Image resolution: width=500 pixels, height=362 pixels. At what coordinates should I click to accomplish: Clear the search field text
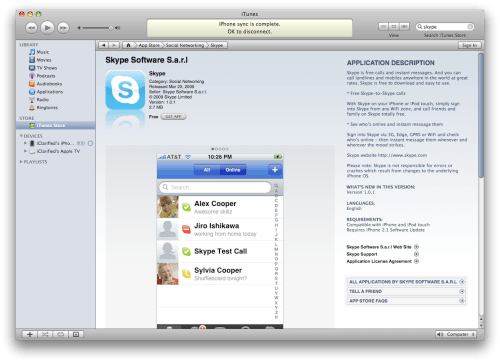point(470,27)
